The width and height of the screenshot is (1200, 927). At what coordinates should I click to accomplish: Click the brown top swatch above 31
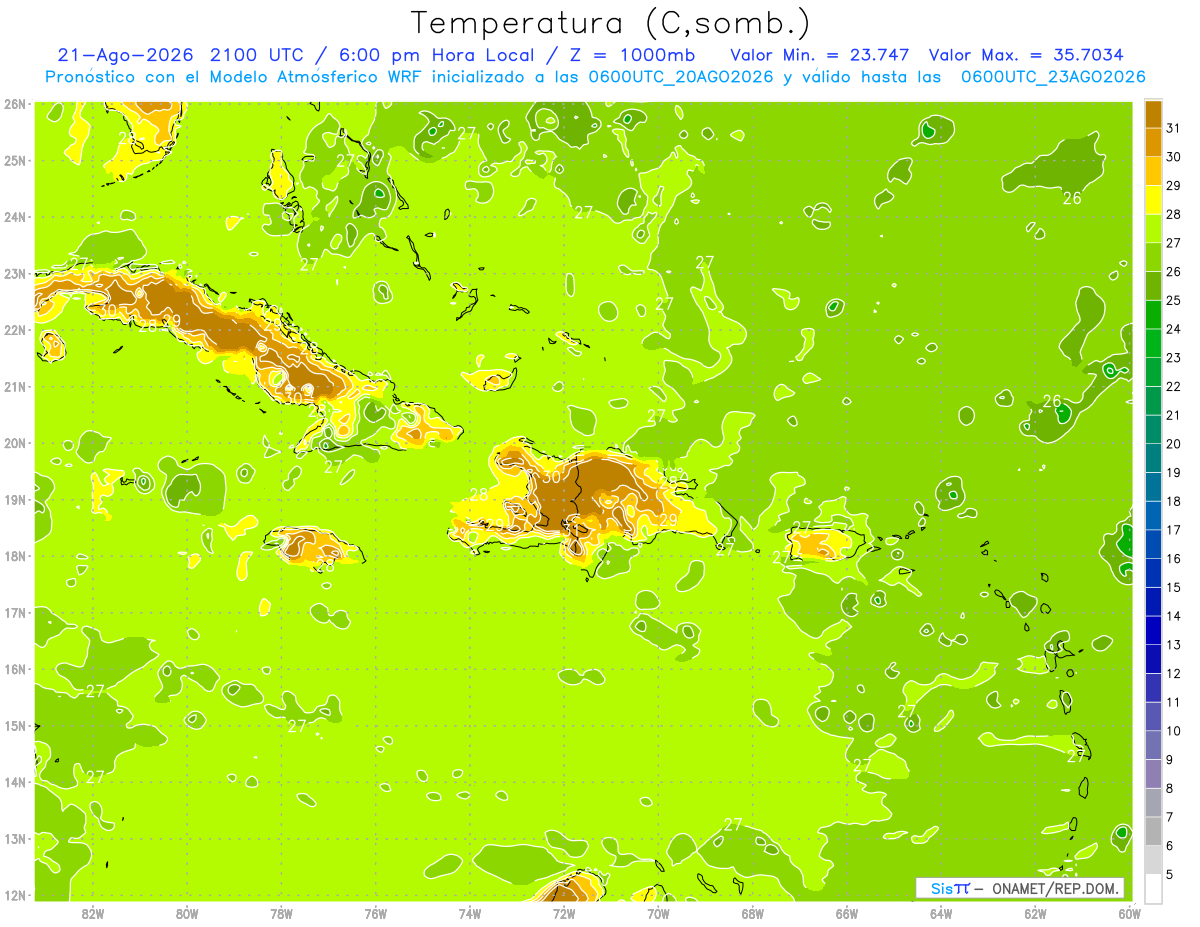pyautogui.click(x=1153, y=115)
